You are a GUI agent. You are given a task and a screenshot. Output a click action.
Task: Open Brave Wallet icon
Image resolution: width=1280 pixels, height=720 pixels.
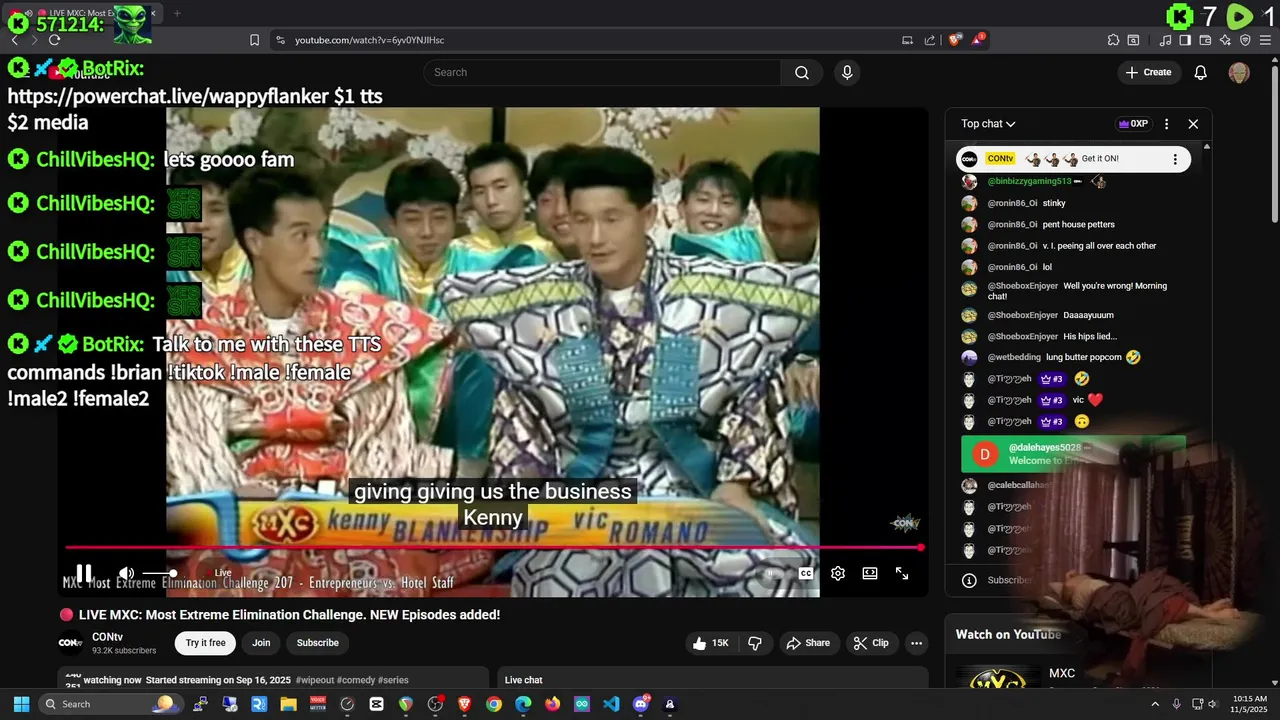point(1206,40)
